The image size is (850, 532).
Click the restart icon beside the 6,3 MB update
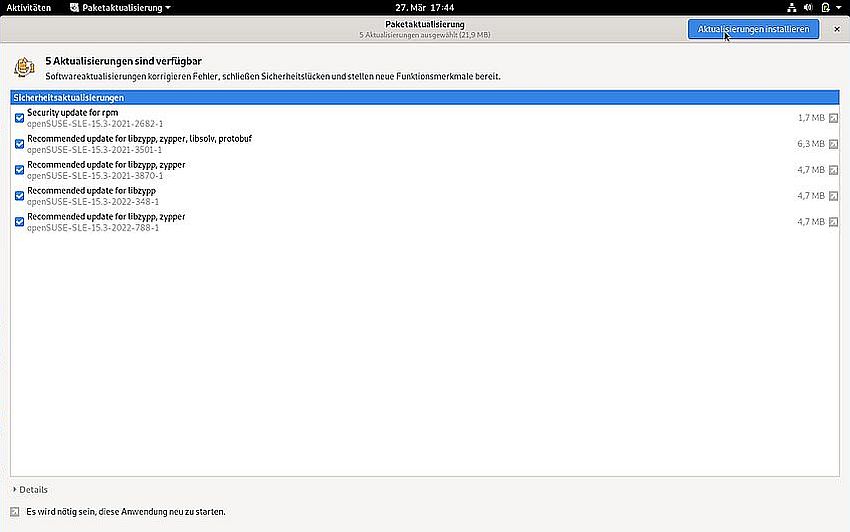point(833,144)
